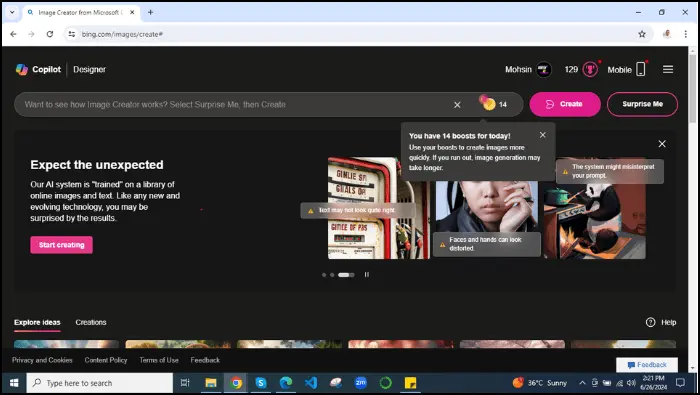Click the browser back arrow
This screenshot has height=395, width=700.
click(13, 34)
